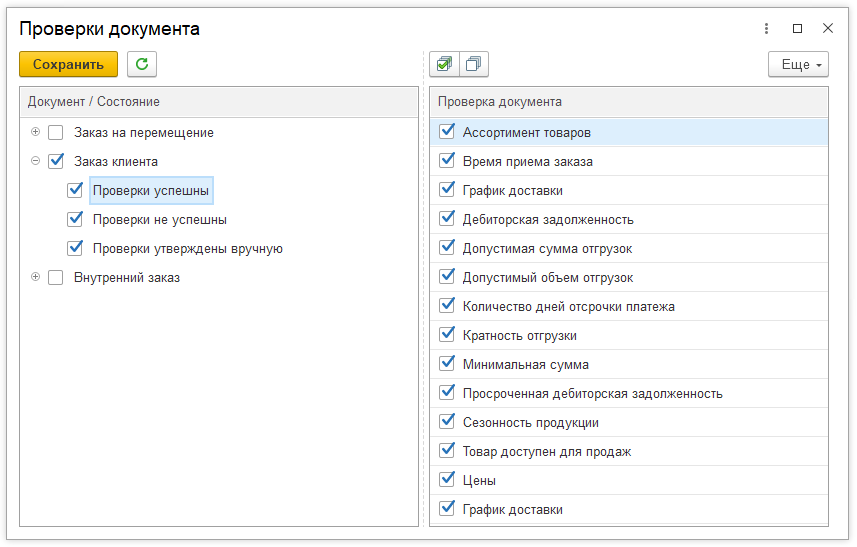Expand the Заказ на перемещение tree node

(x=36, y=132)
